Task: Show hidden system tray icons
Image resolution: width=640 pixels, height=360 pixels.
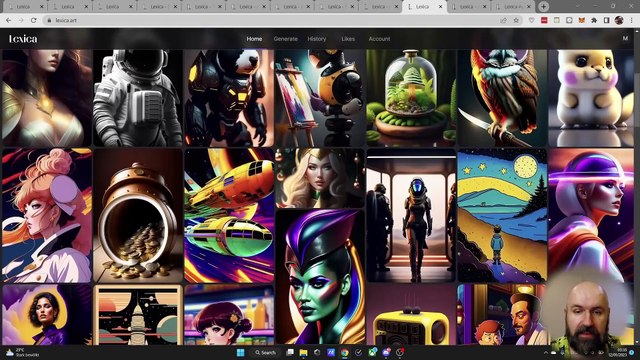Action: click(546, 352)
